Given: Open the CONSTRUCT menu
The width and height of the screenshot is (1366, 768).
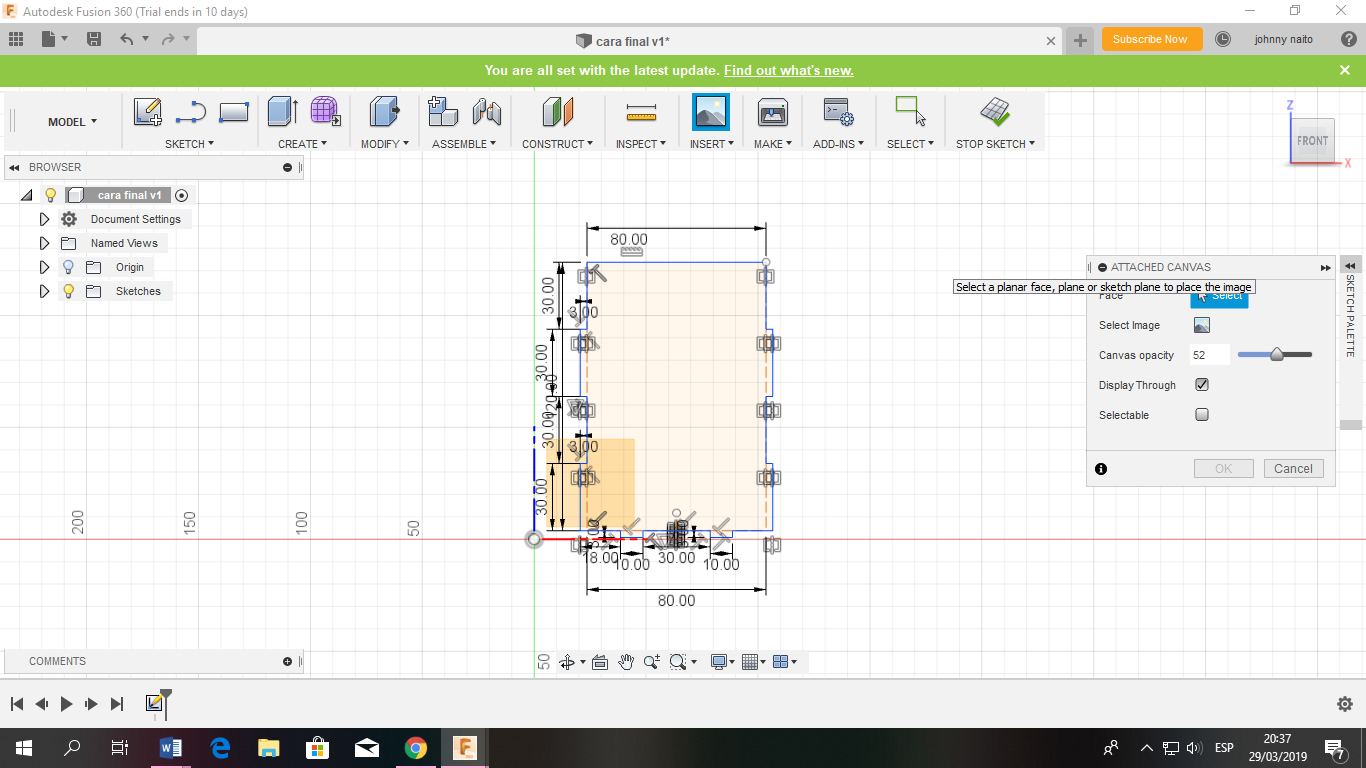Looking at the screenshot, I should coord(557,144).
